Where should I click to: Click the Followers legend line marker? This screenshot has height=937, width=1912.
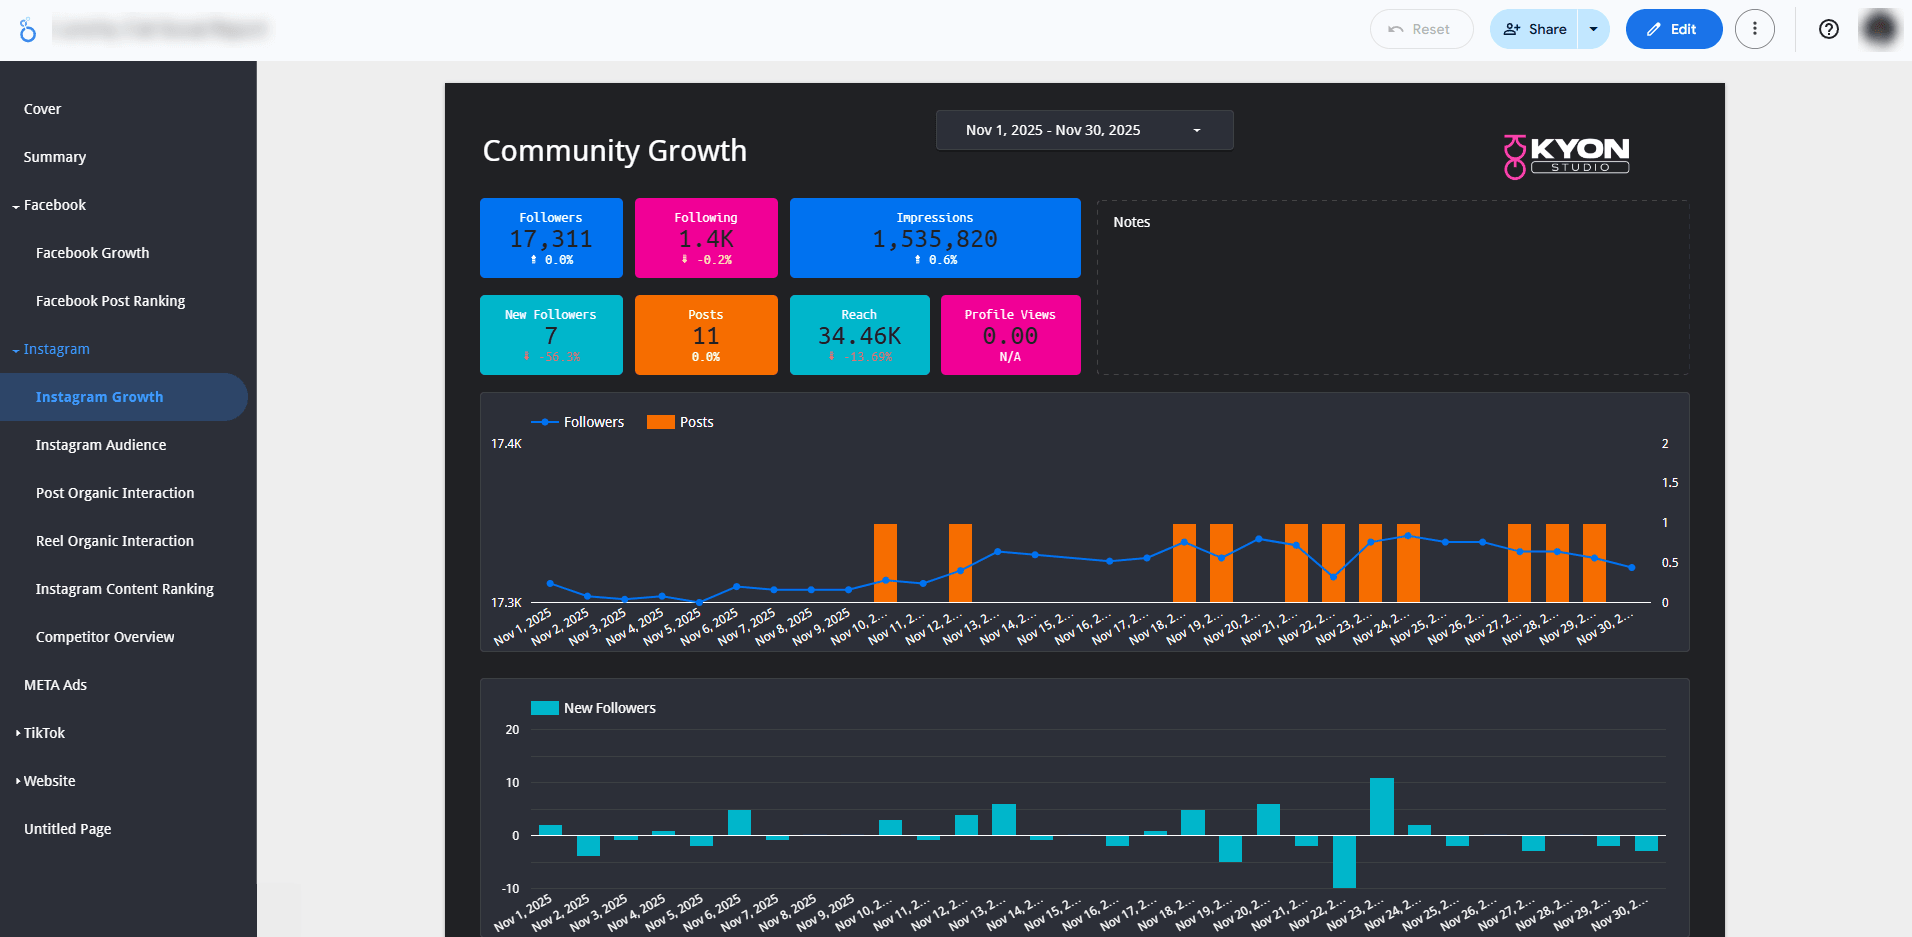click(545, 422)
